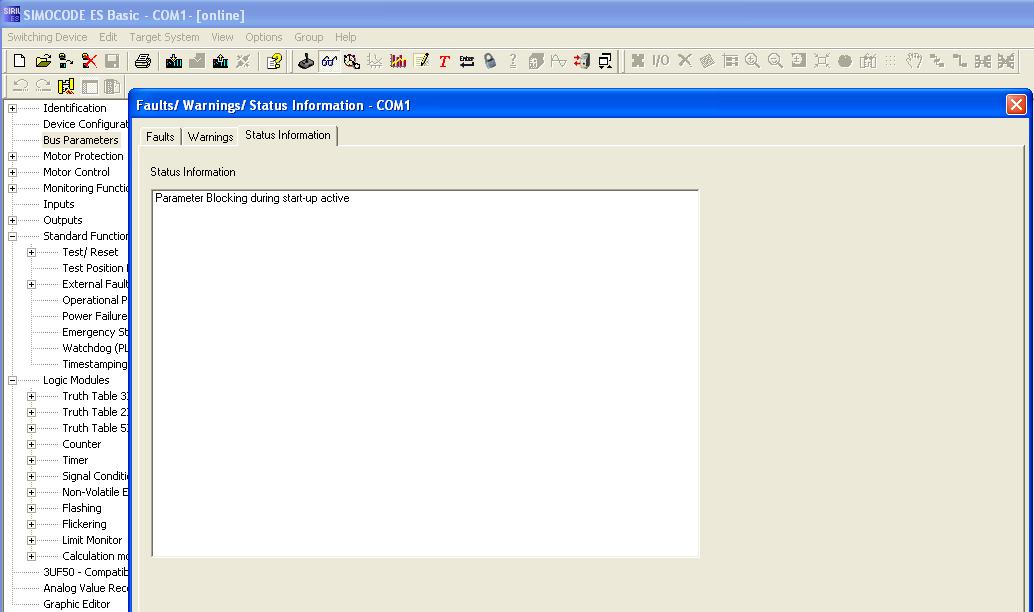Open a file with the yellow folder icon
Viewport: 1034px width, 612px height.
43,61
